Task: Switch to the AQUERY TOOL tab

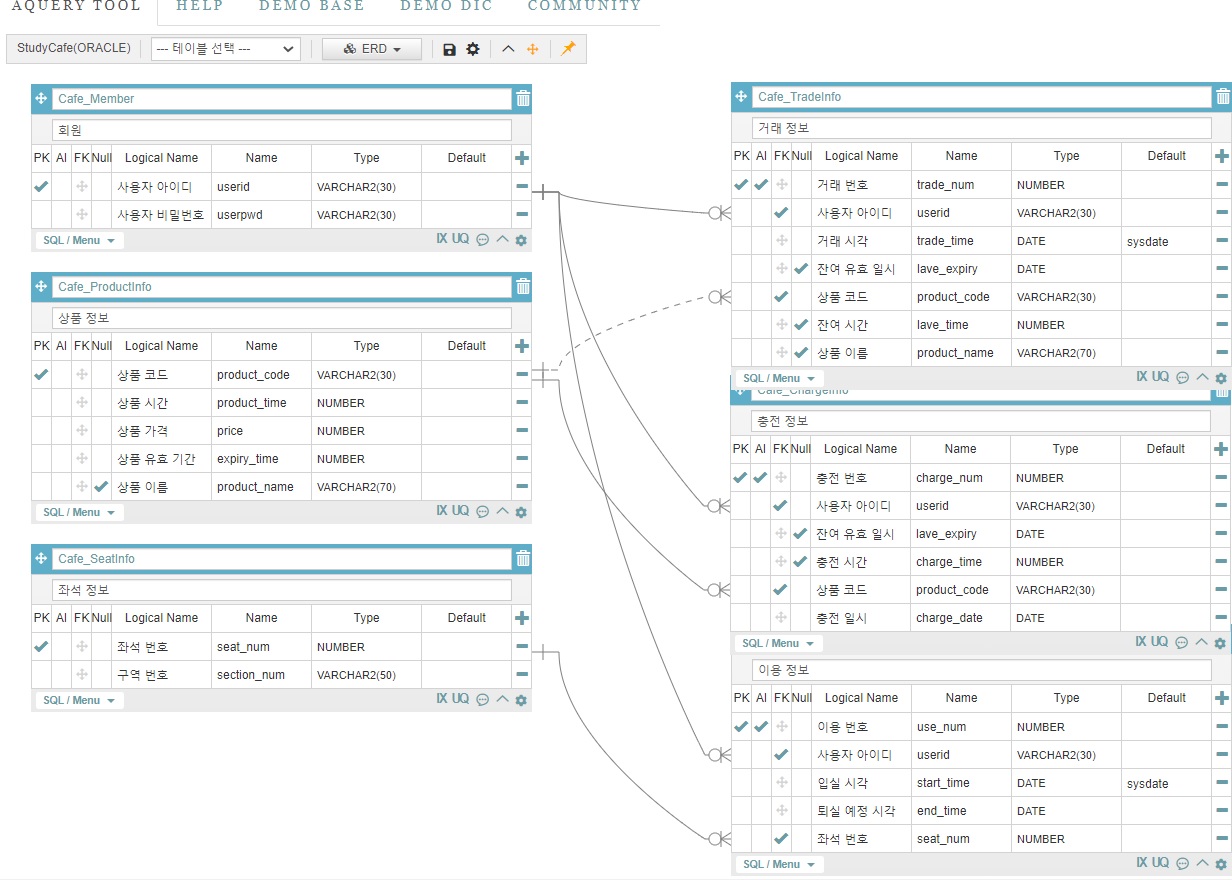Action: (74, 6)
